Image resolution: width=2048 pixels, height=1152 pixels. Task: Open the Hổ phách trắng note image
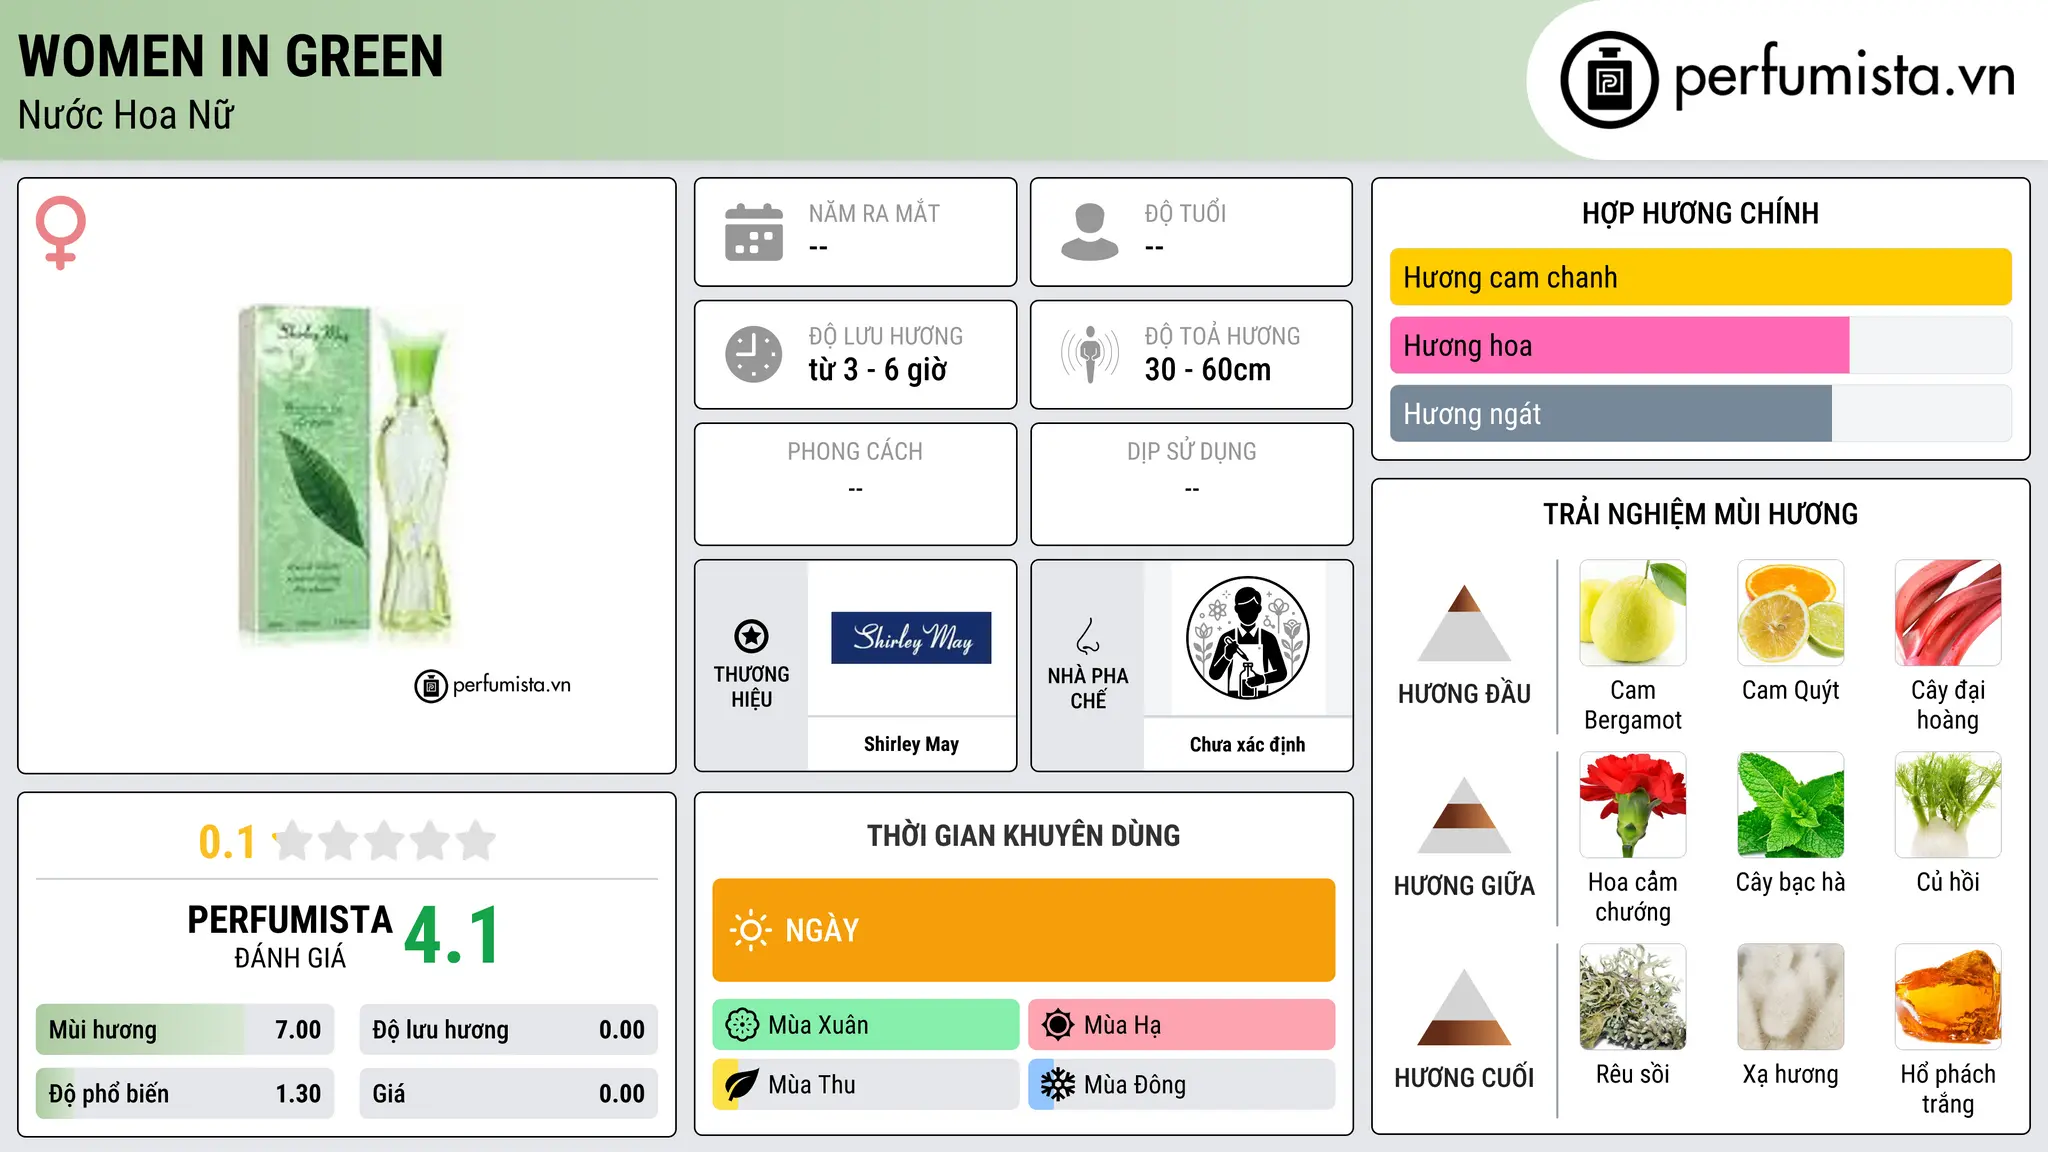(1948, 997)
